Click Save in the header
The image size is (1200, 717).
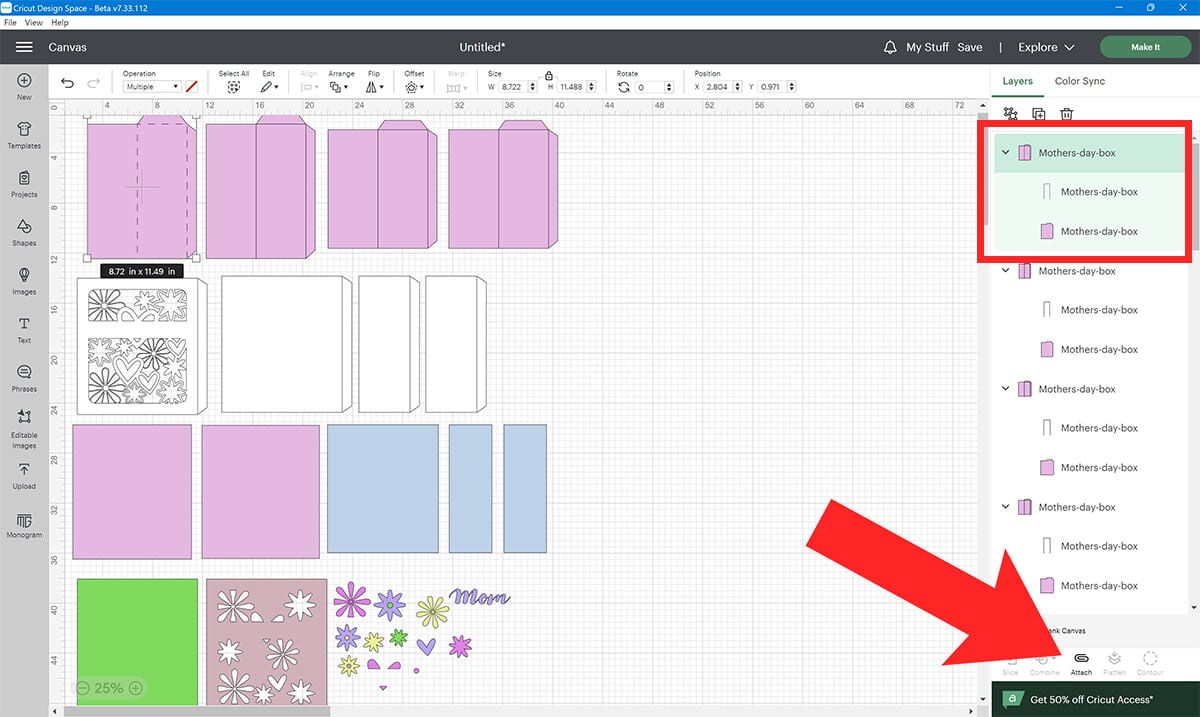[969, 47]
